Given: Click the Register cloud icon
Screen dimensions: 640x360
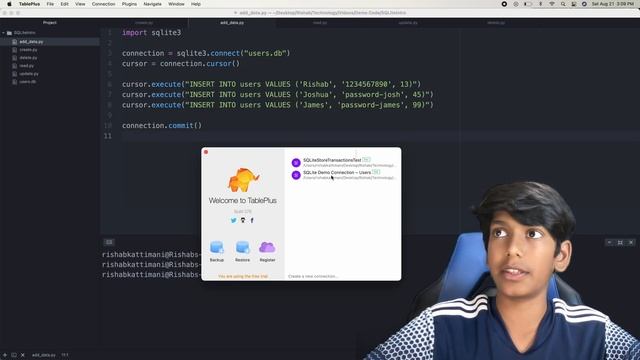Looking at the screenshot, I should click(267, 247).
